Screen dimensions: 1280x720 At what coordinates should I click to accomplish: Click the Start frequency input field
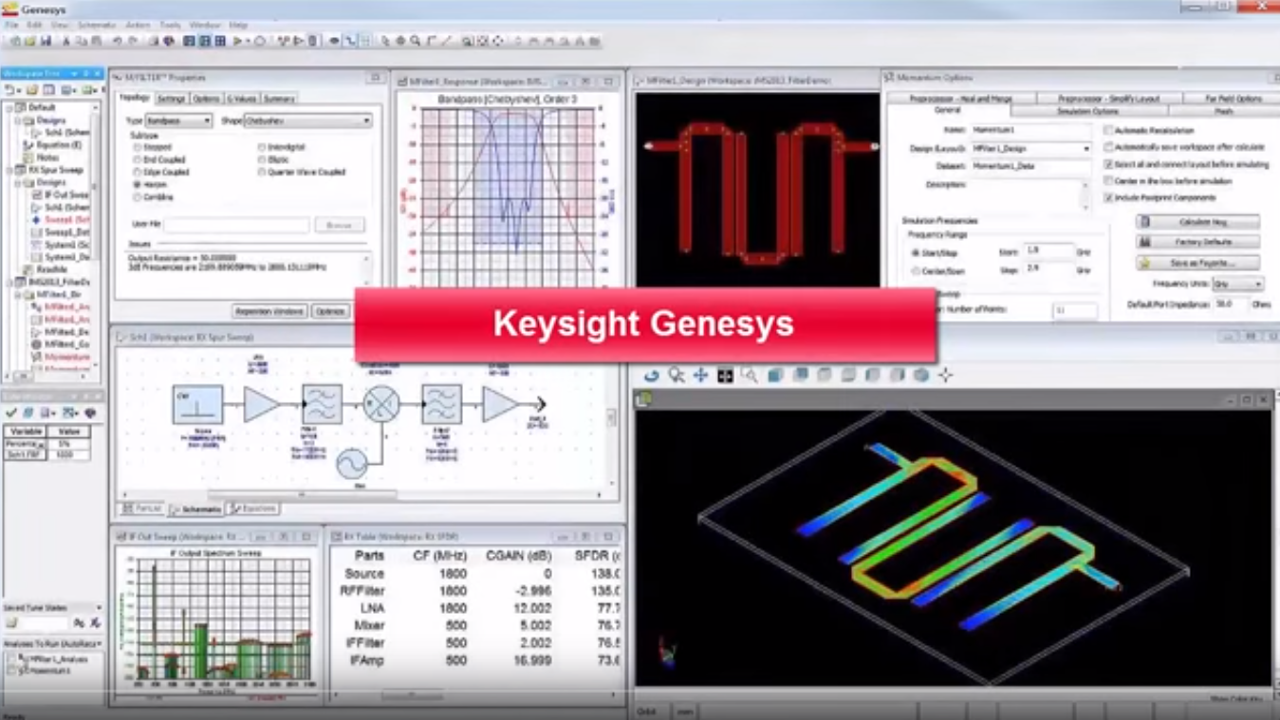(x=1046, y=252)
